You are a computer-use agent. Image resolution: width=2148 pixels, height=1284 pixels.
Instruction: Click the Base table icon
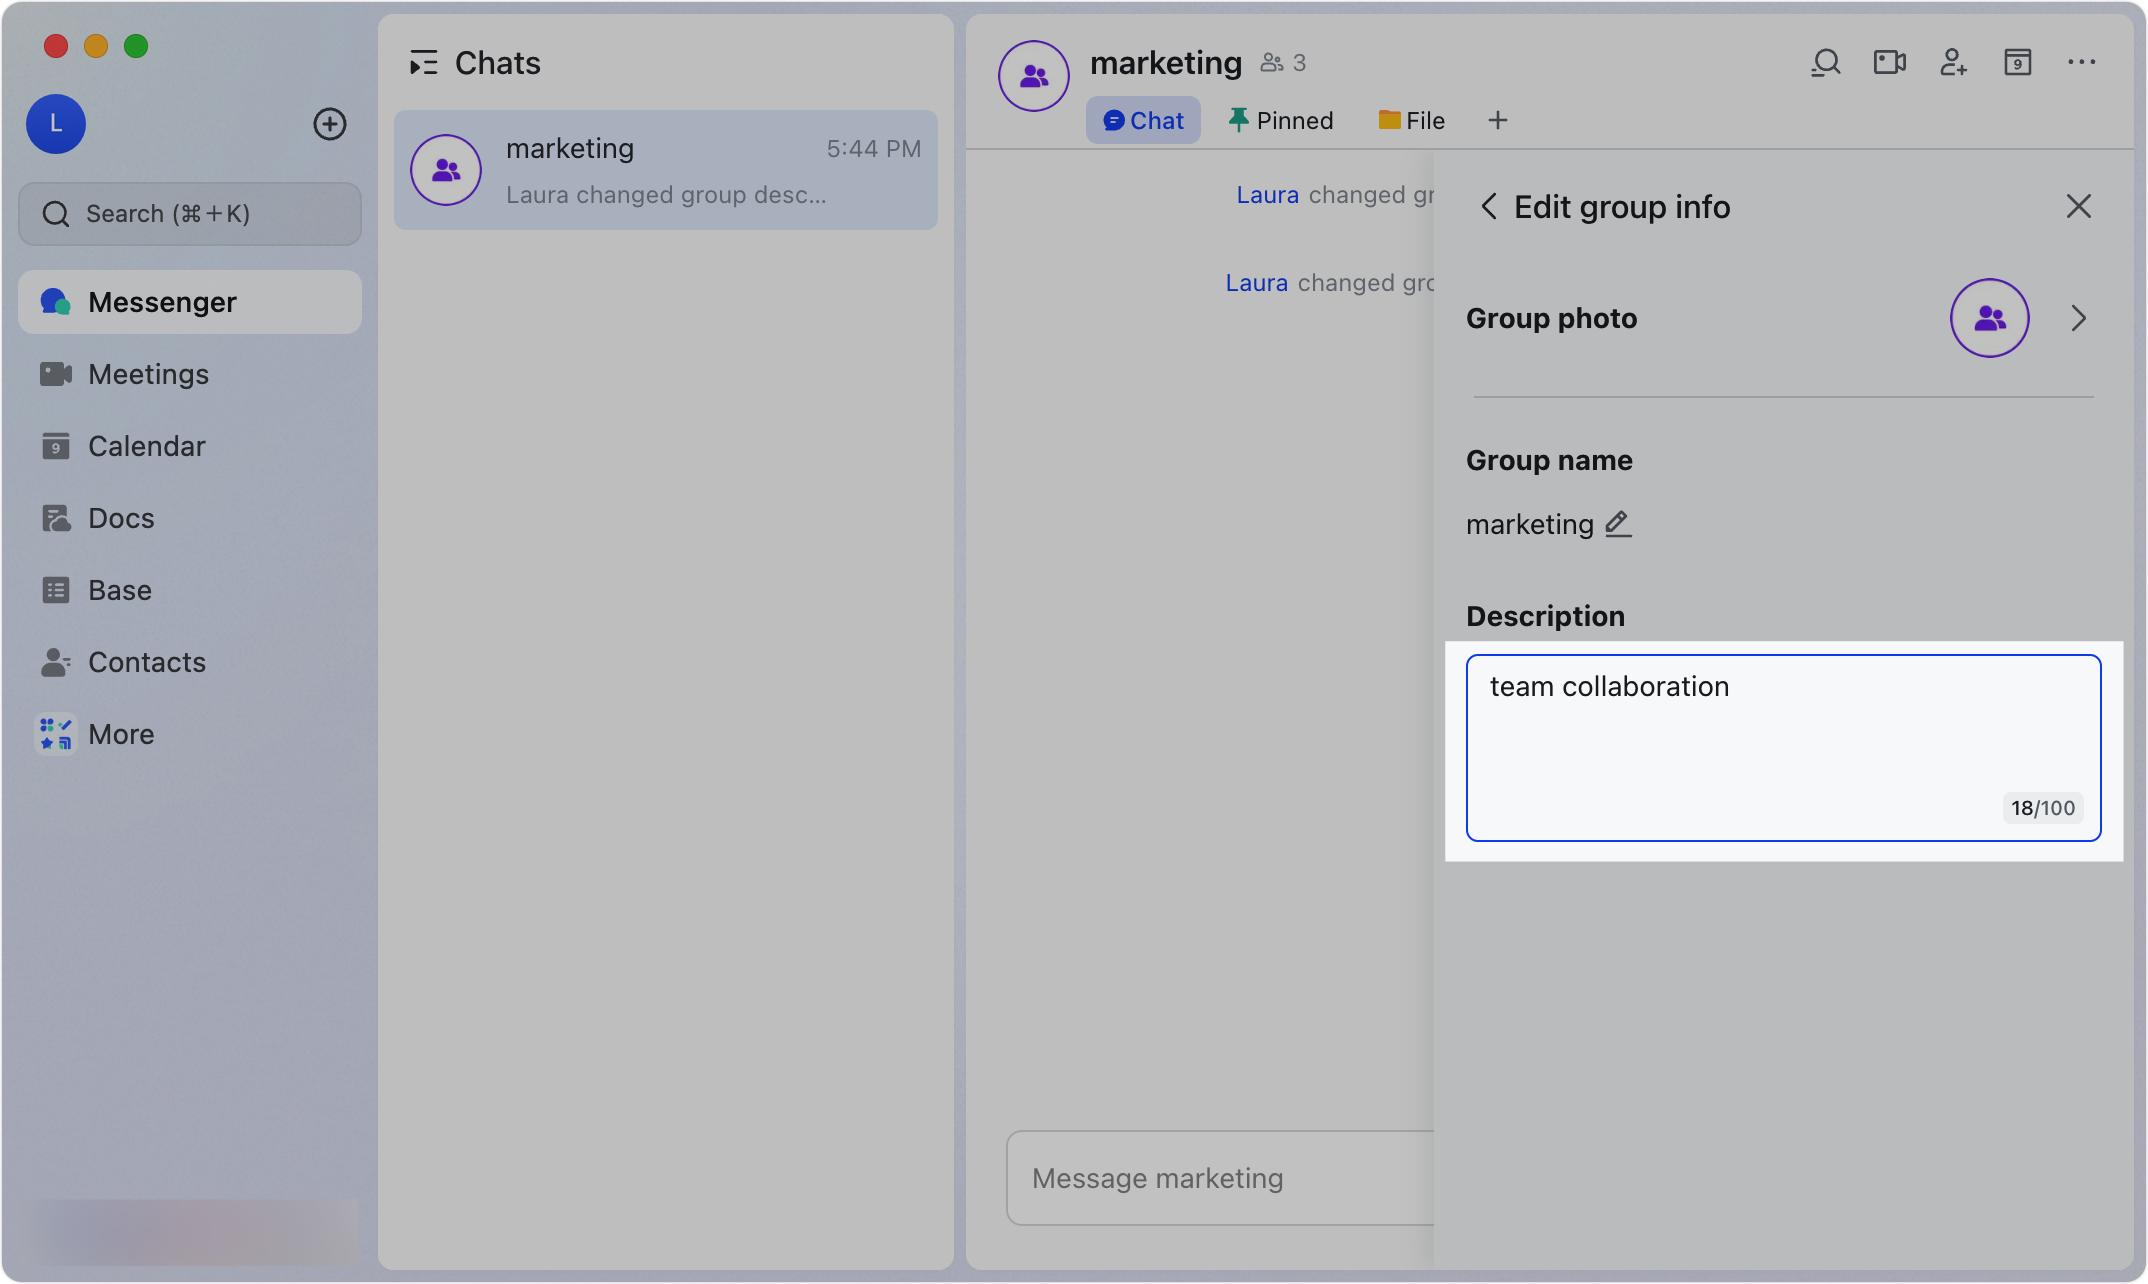tap(55, 590)
